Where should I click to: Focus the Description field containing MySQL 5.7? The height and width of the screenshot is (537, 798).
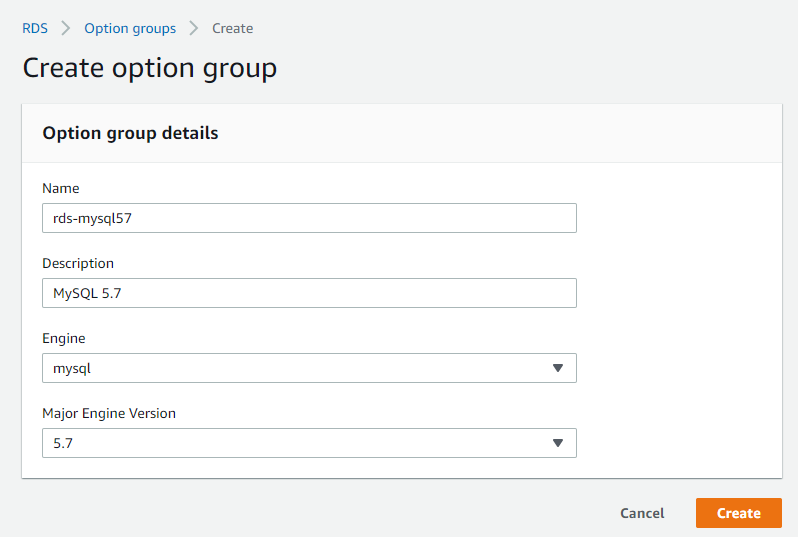point(309,293)
